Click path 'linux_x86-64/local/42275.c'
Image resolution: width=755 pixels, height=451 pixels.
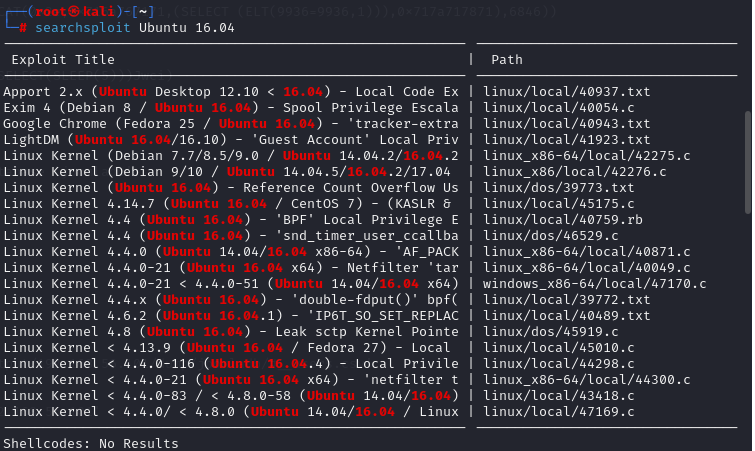pyautogui.click(x=586, y=155)
